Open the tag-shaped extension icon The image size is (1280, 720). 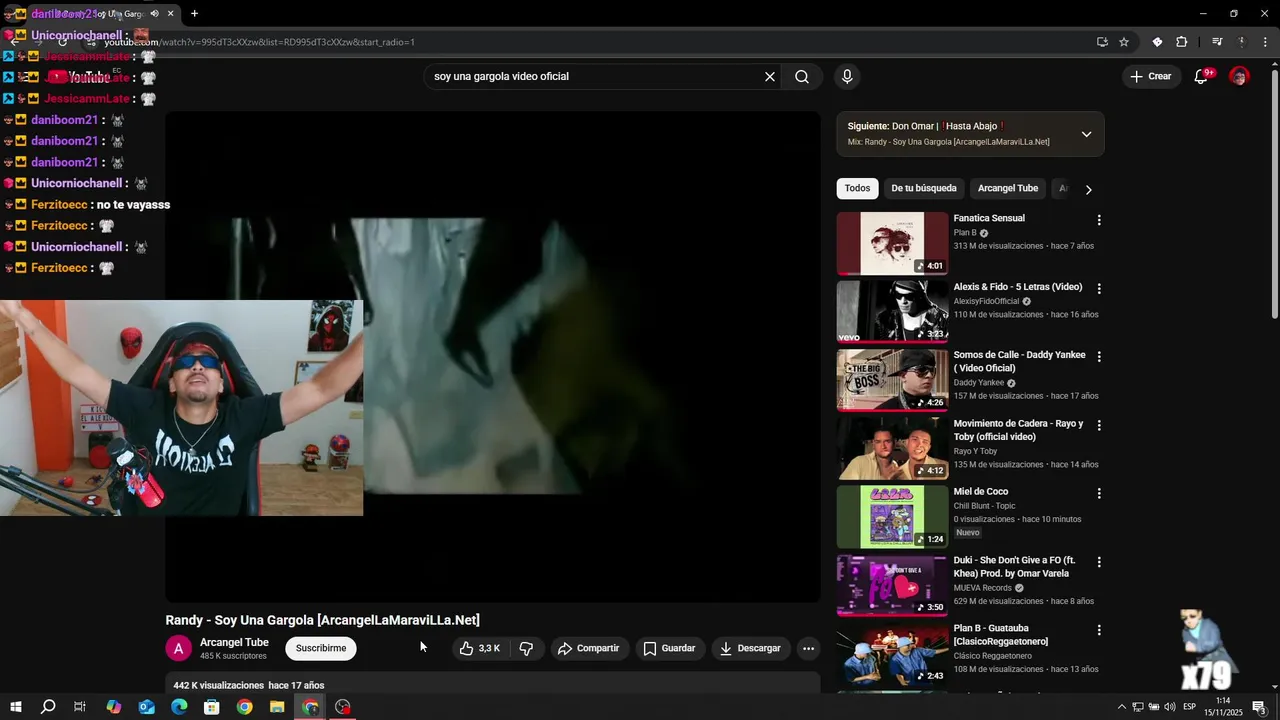(1157, 42)
